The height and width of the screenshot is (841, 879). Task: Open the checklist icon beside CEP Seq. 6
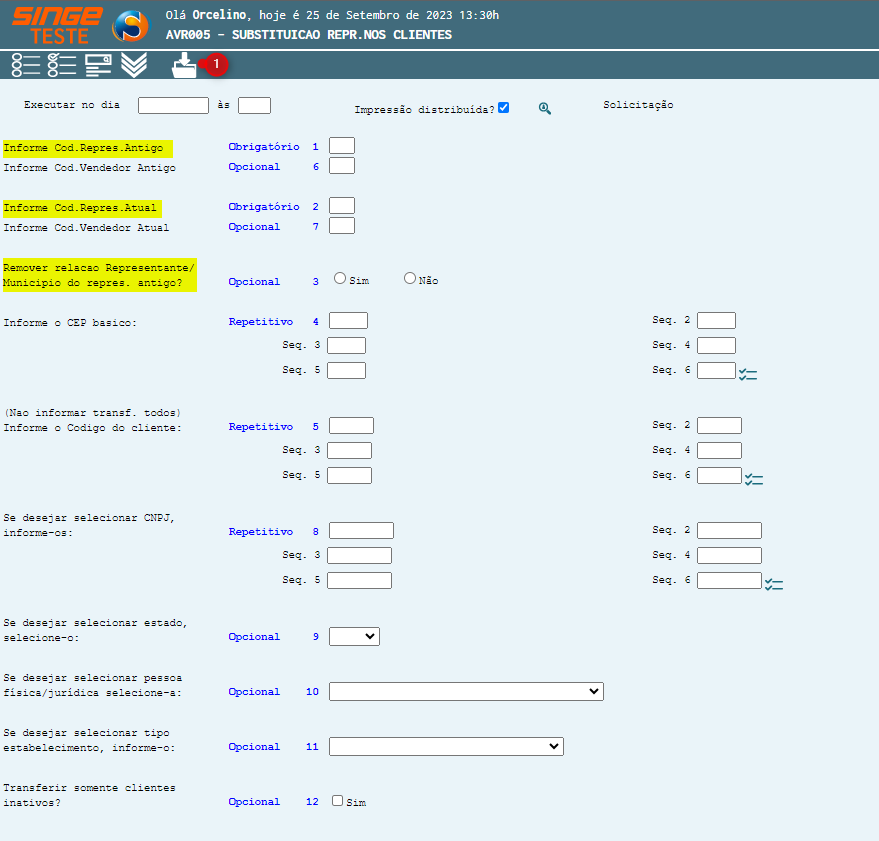pos(748,374)
